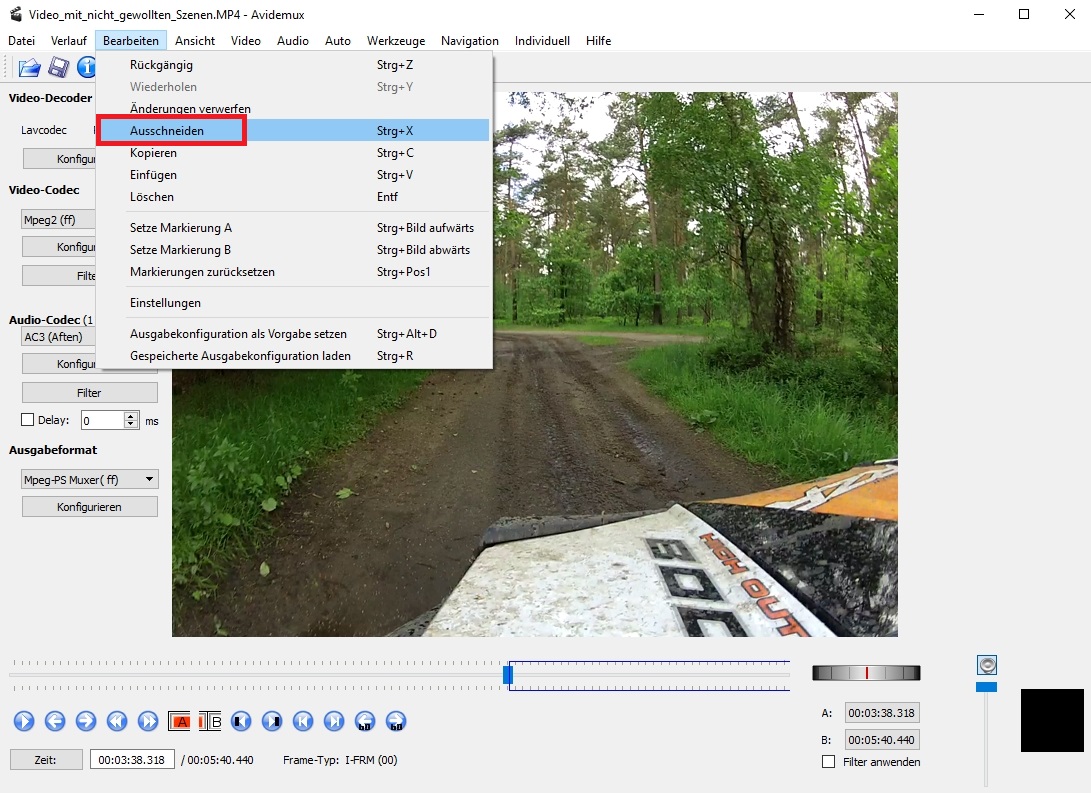Choose 'Markierungen zurücksetzen' menu entry
Viewport: 1091px width, 793px height.
(x=202, y=272)
